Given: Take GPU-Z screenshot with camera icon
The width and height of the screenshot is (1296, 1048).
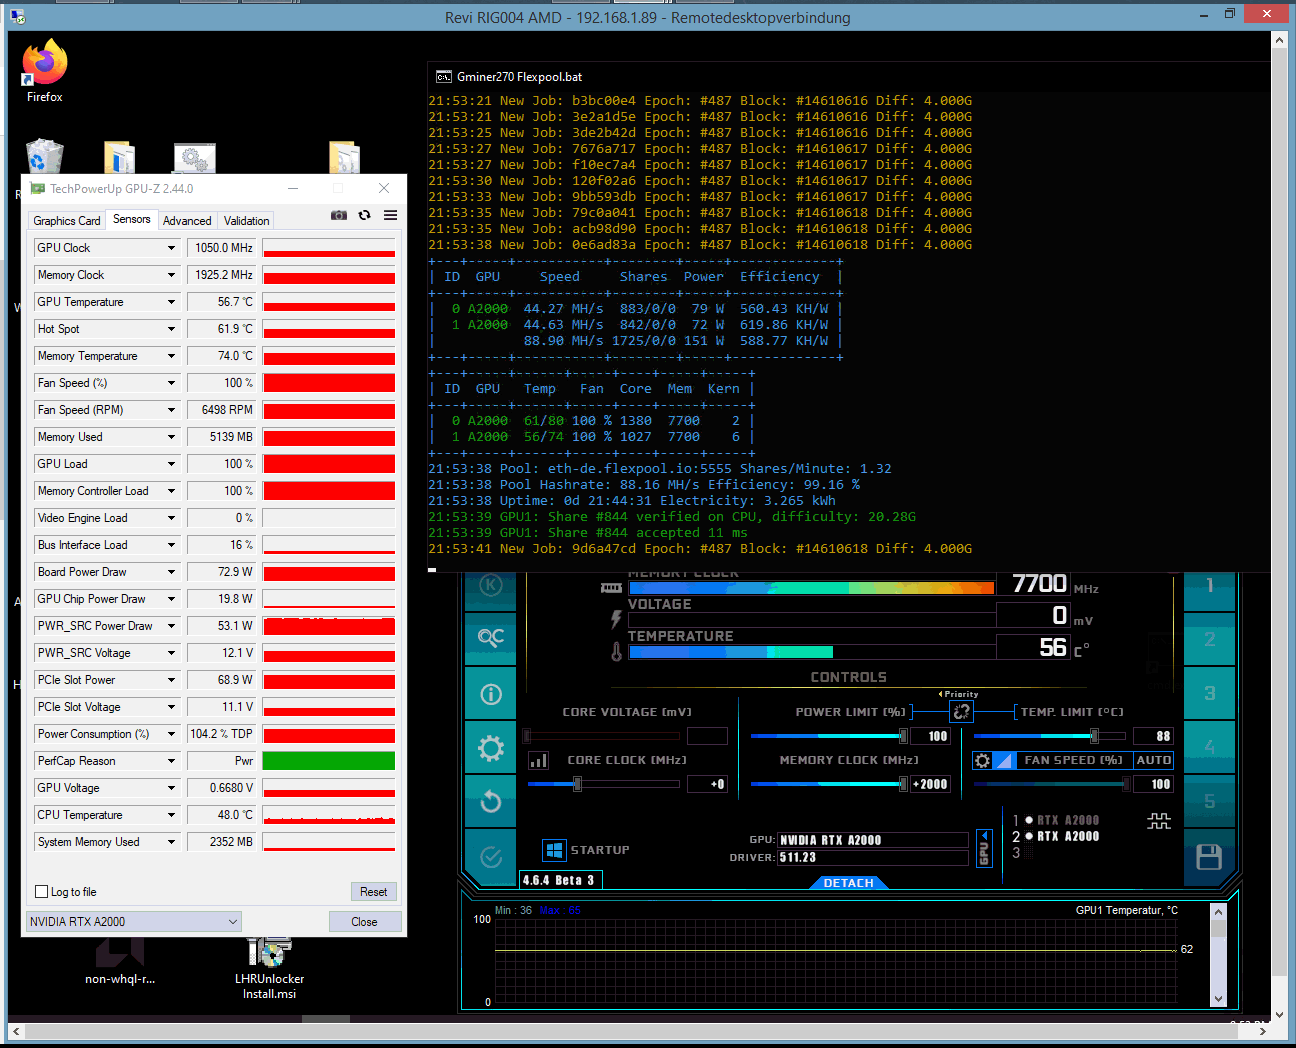Looking at the screenshot, I should tap(339, 215).
